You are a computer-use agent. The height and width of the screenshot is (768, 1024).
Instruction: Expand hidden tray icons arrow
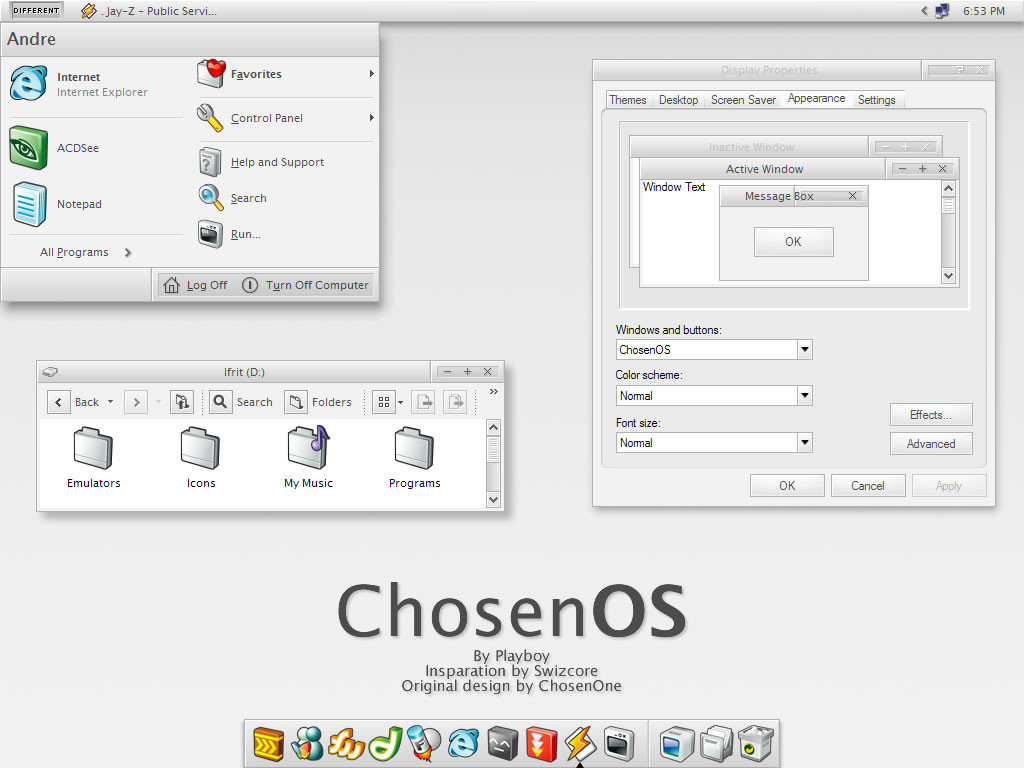[924, 10]
